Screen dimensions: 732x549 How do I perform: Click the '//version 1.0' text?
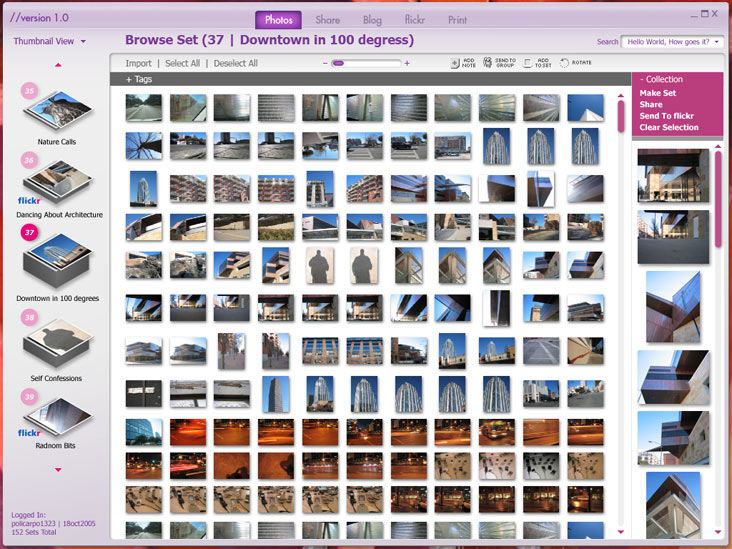click(x=39, y=18)
